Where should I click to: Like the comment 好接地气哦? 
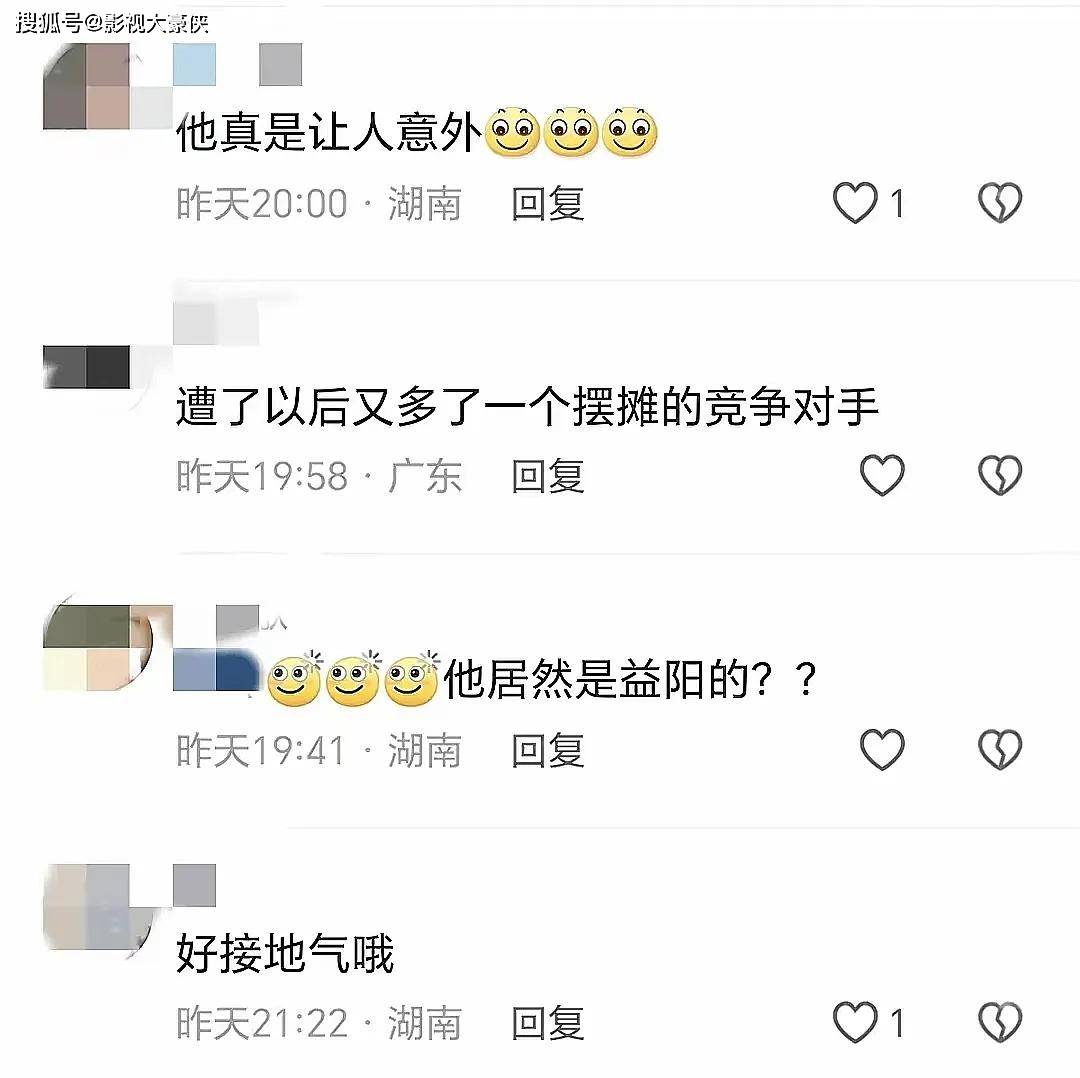pos(855,1022)
